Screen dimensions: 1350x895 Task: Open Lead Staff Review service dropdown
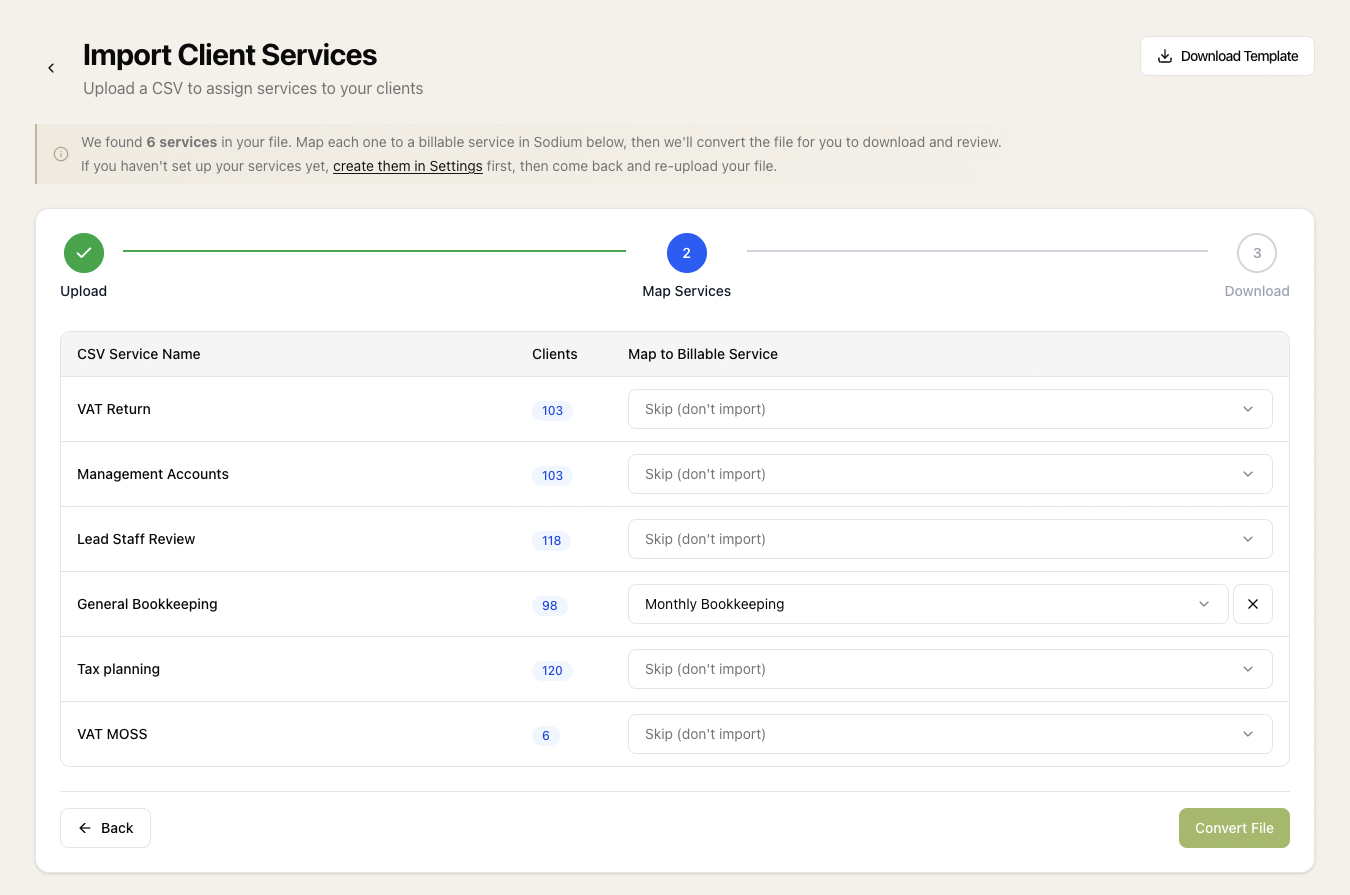950,539
